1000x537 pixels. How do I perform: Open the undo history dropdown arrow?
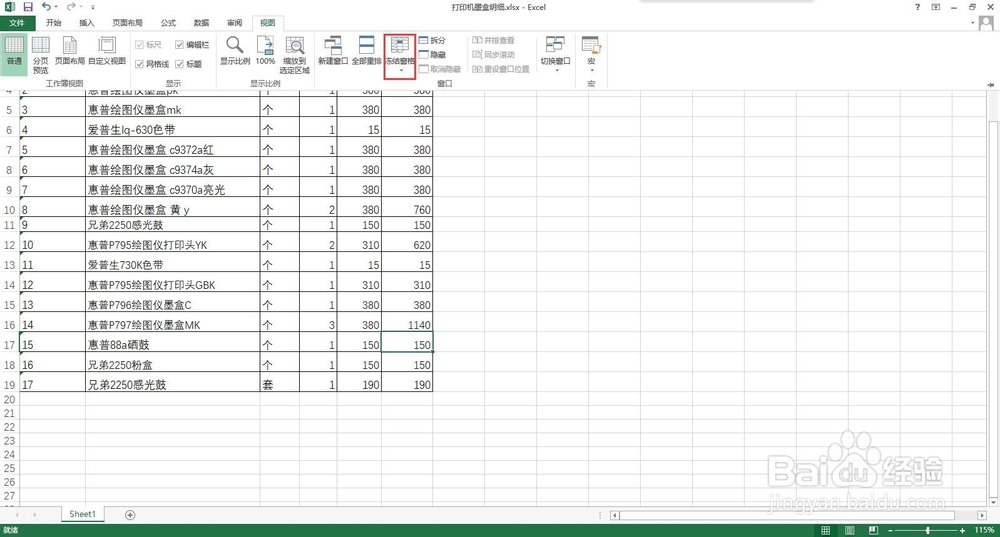point(56,7)
